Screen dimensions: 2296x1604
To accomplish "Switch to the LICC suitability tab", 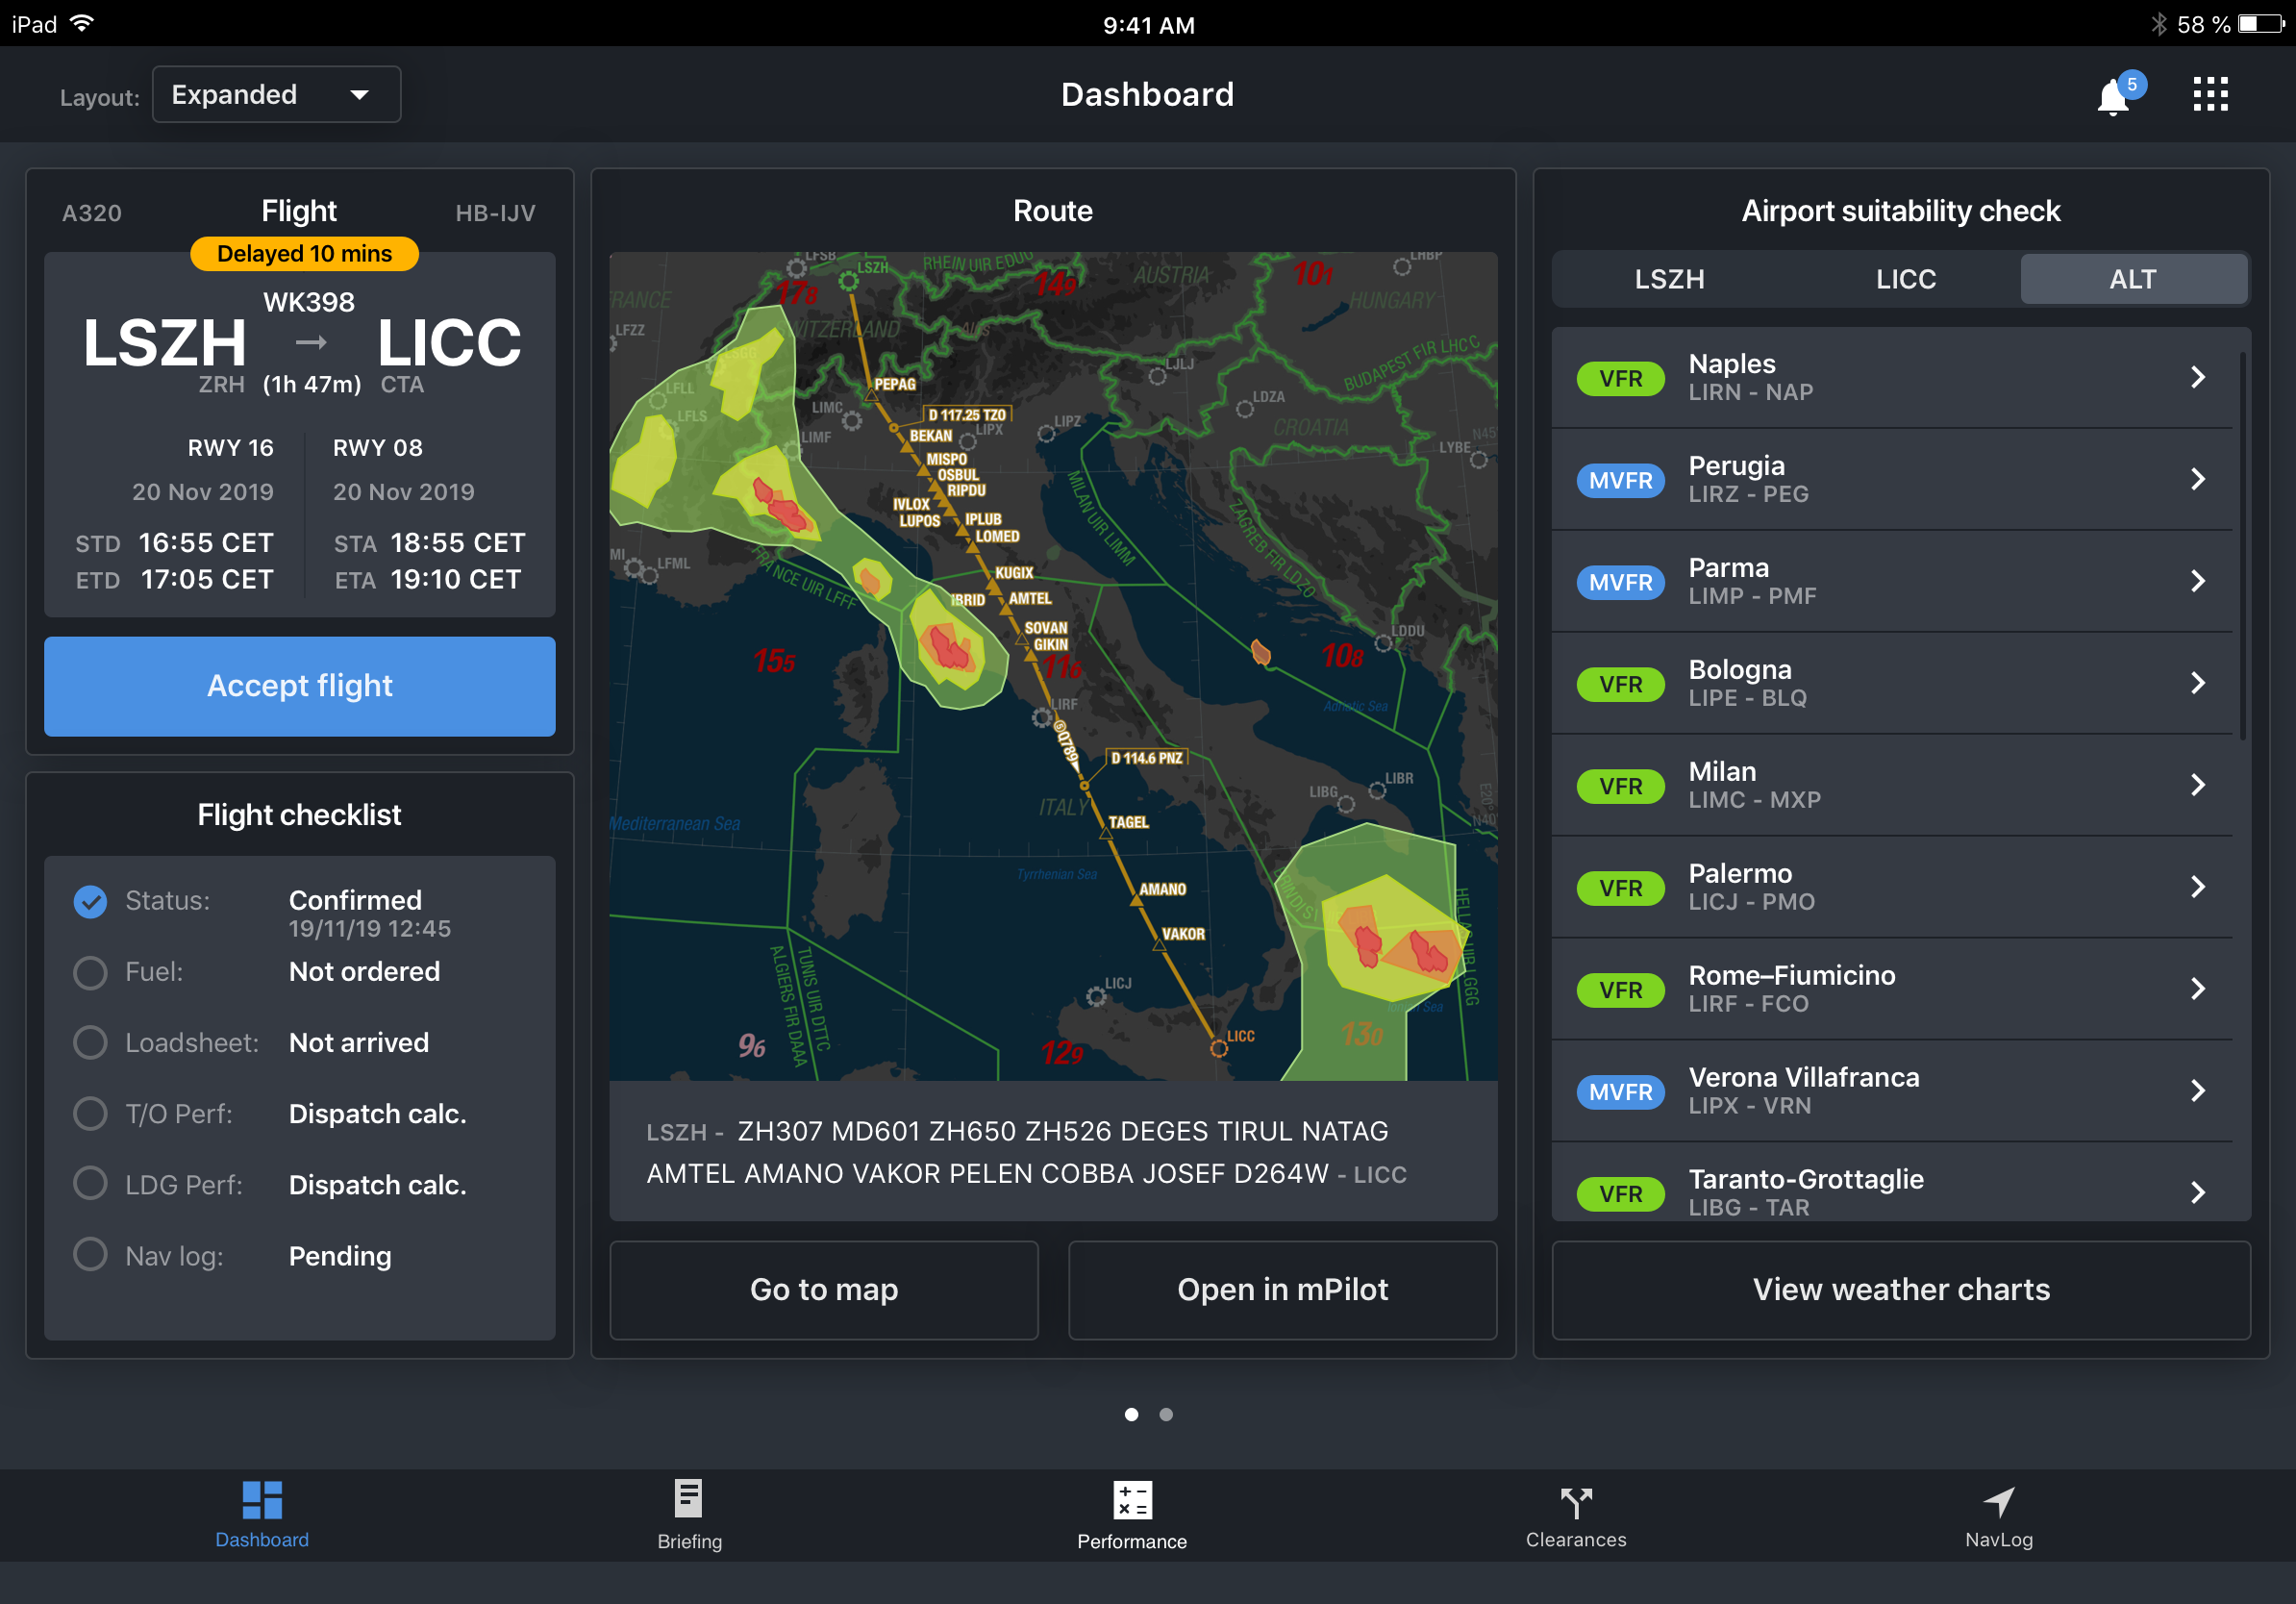I will click(x=1905, y=279).
